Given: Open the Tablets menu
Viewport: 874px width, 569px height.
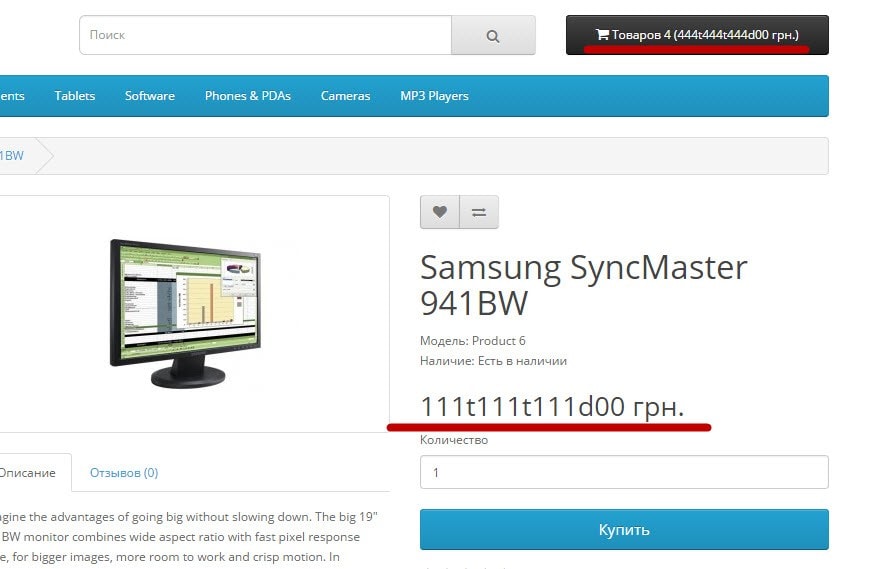Looking at the screenshot, I should coord(75,96).
